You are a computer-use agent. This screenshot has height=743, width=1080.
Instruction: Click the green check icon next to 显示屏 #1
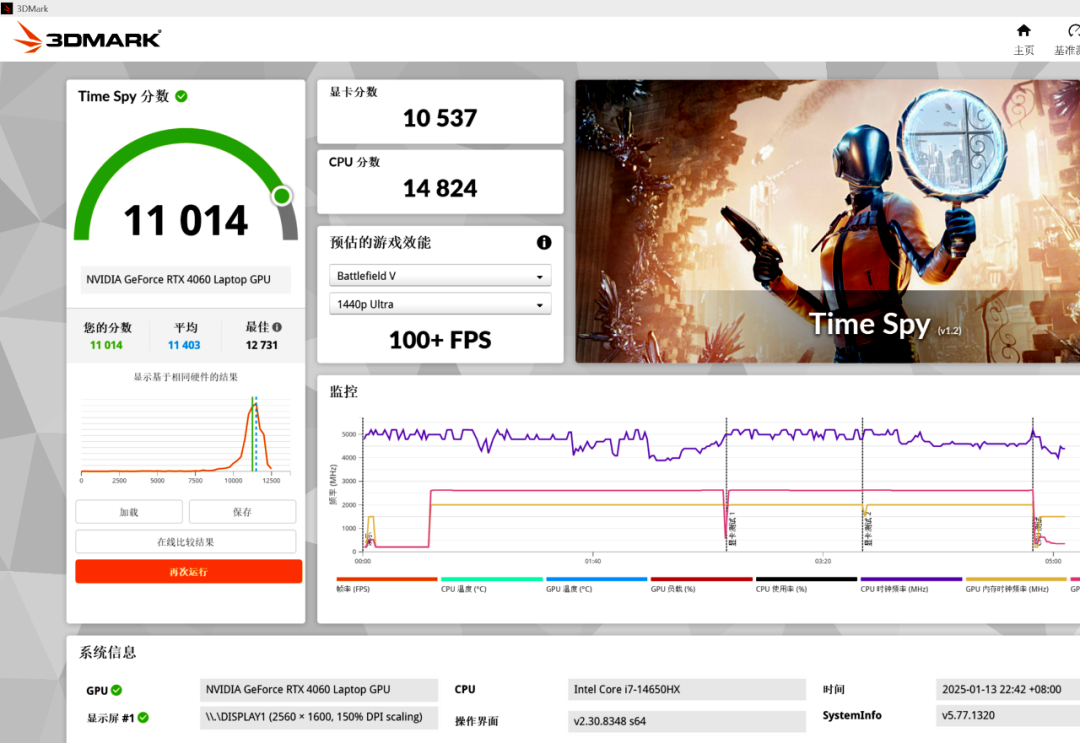click(143, 718)
